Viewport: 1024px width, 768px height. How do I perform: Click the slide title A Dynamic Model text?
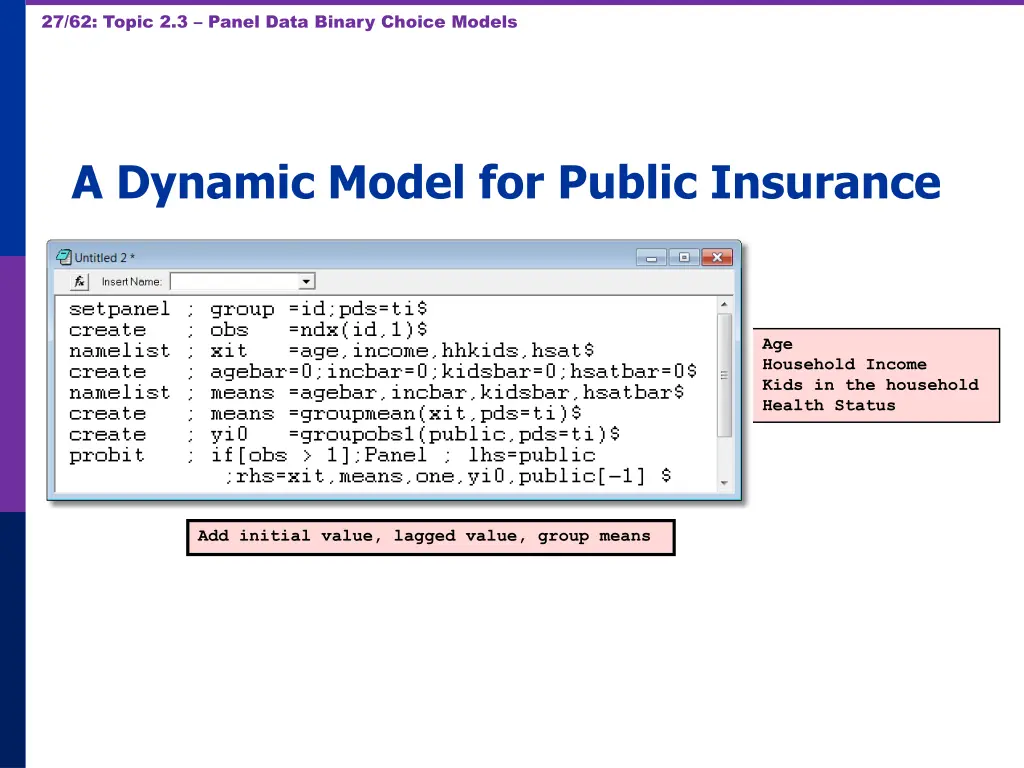coord(505,182)
